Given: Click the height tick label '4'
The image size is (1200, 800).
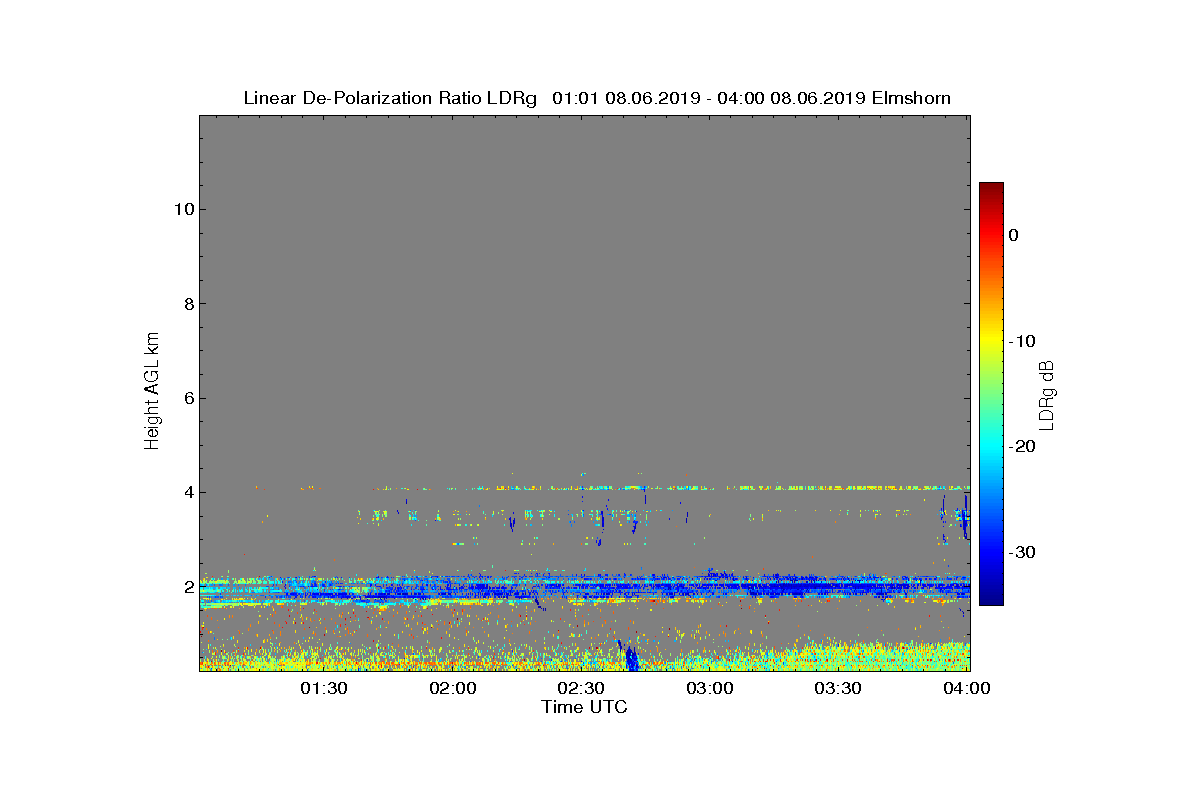Looking at the screenshot, I should point(188,492).
